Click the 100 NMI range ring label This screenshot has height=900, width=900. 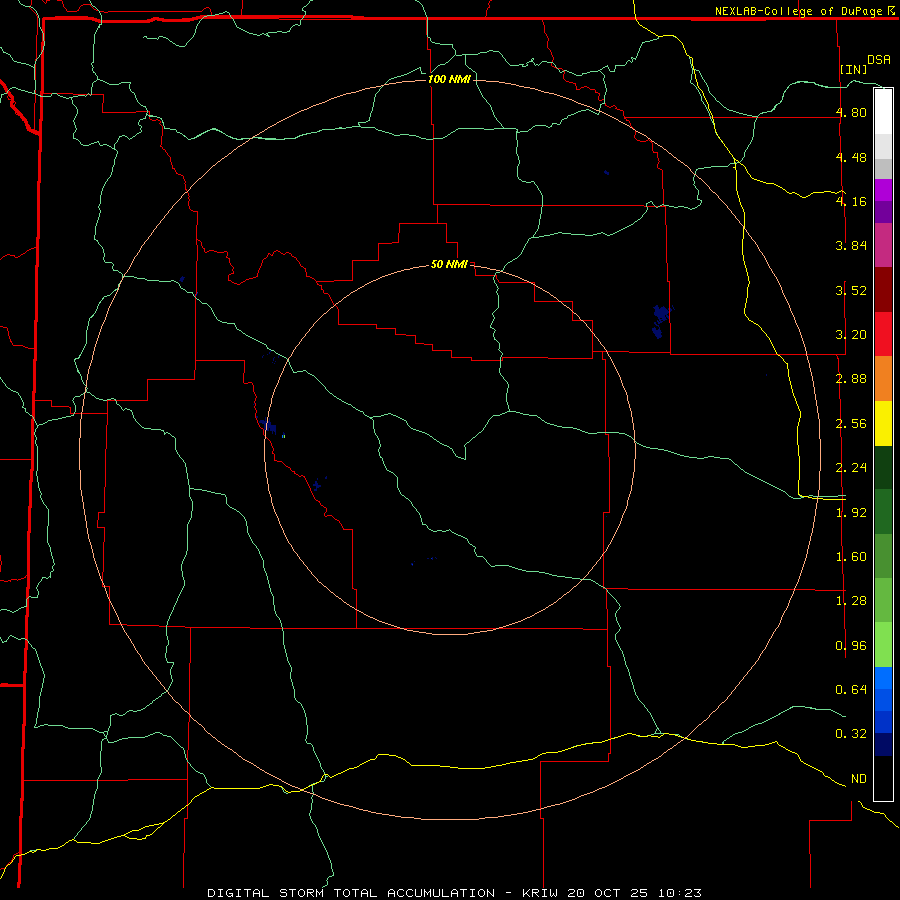click(x=449, y=79)
